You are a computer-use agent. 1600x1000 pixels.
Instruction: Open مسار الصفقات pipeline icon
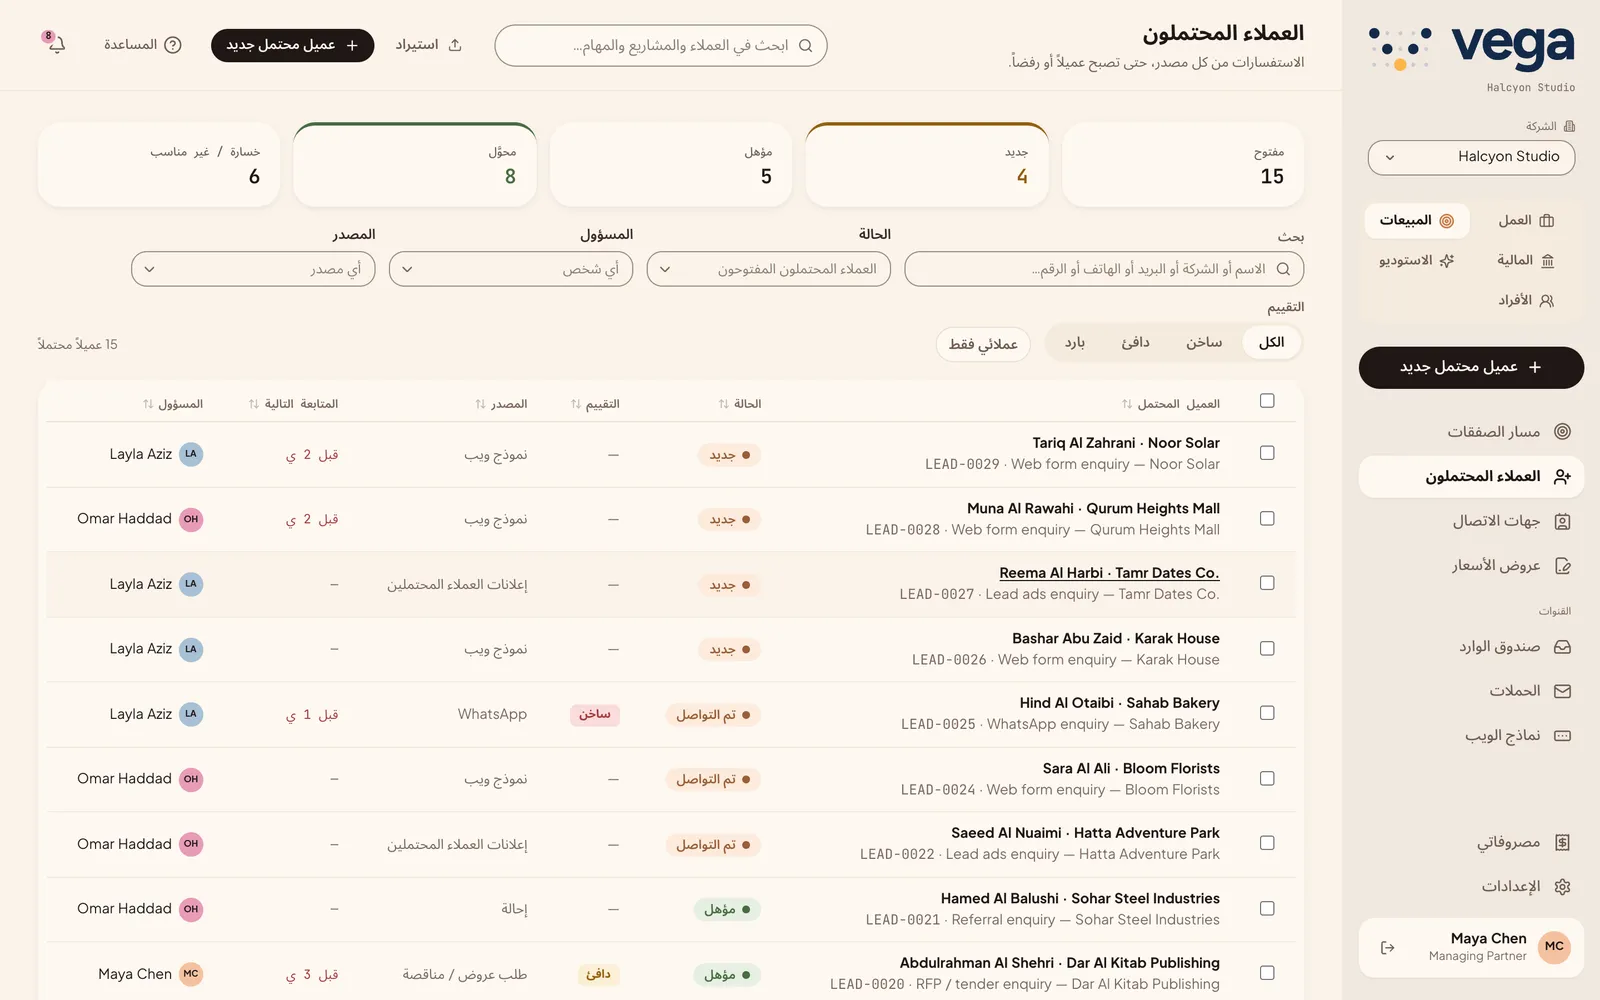1562,432
